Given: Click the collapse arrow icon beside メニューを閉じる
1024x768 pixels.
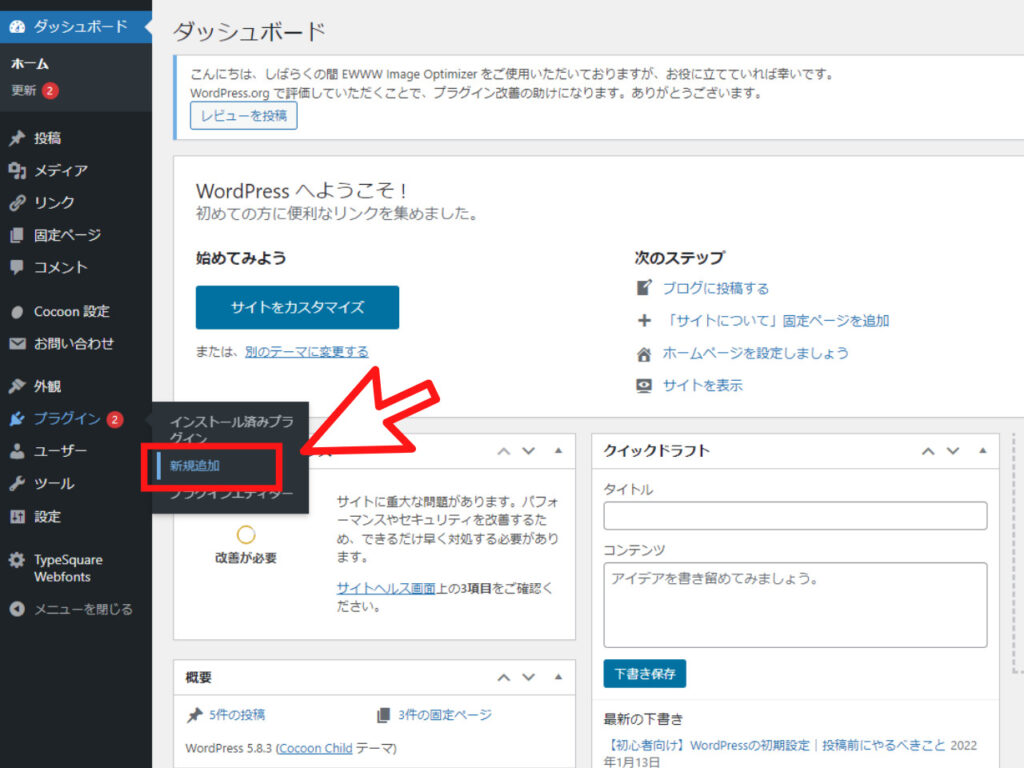Looking at the screenshot, I should click(x=17, y=609).
